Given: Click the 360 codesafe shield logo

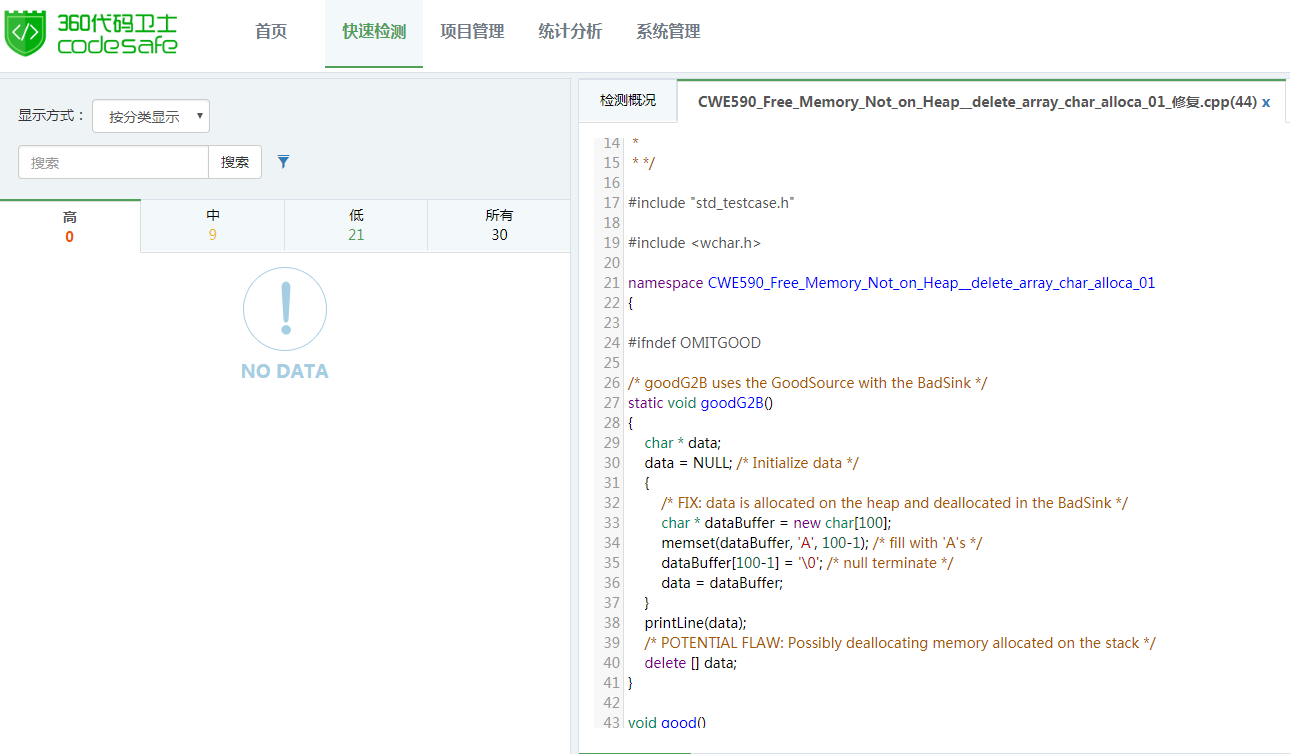Looking at the screenshot, I should click(x=26, y=33).
